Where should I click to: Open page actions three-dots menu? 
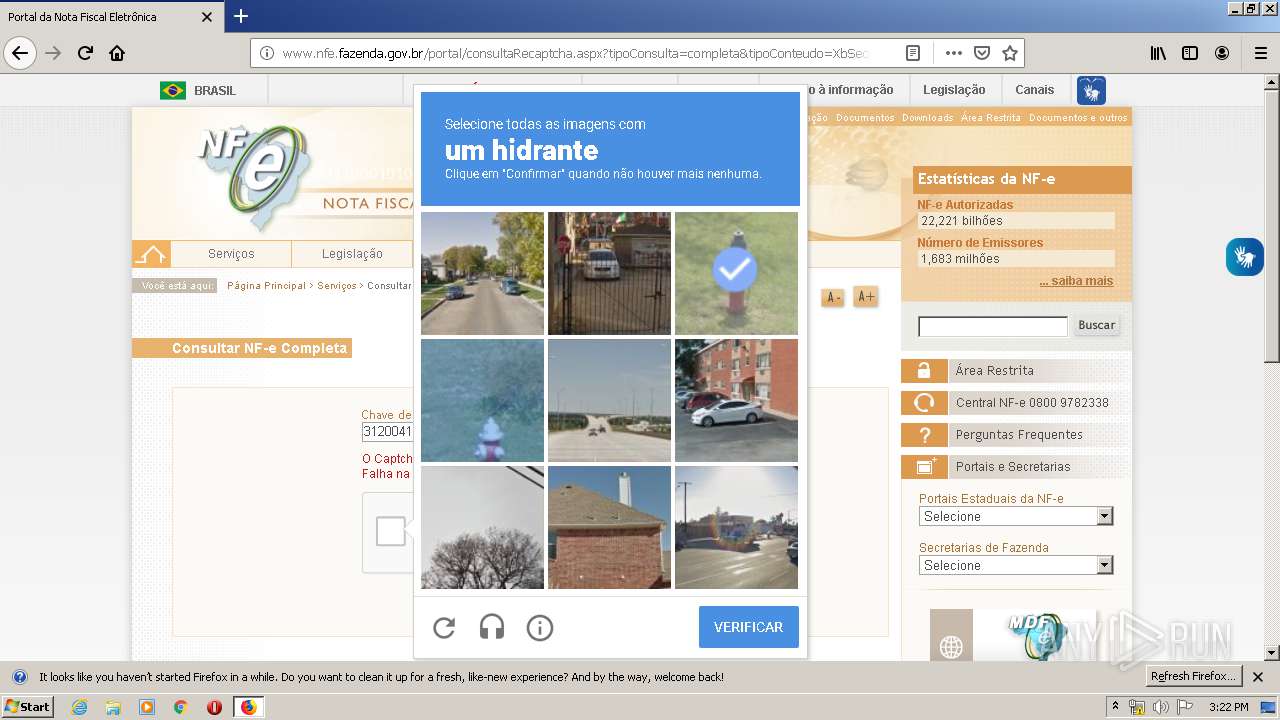954,53
